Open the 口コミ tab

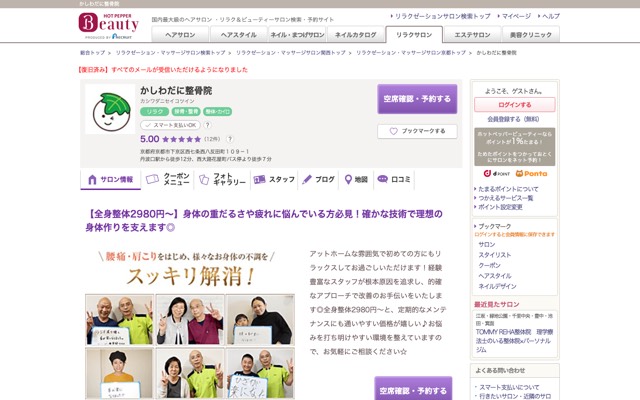pyautogui.click(x=394, y=179)
